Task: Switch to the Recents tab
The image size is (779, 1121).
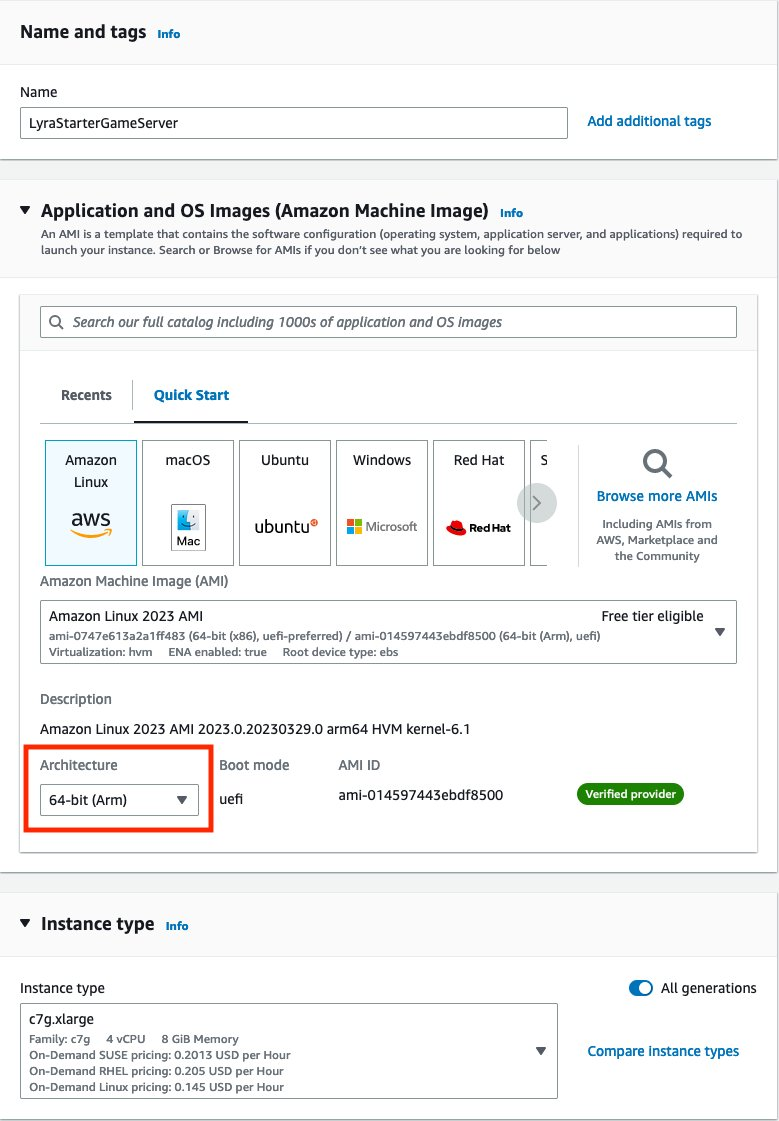Action: coord(86,395)
